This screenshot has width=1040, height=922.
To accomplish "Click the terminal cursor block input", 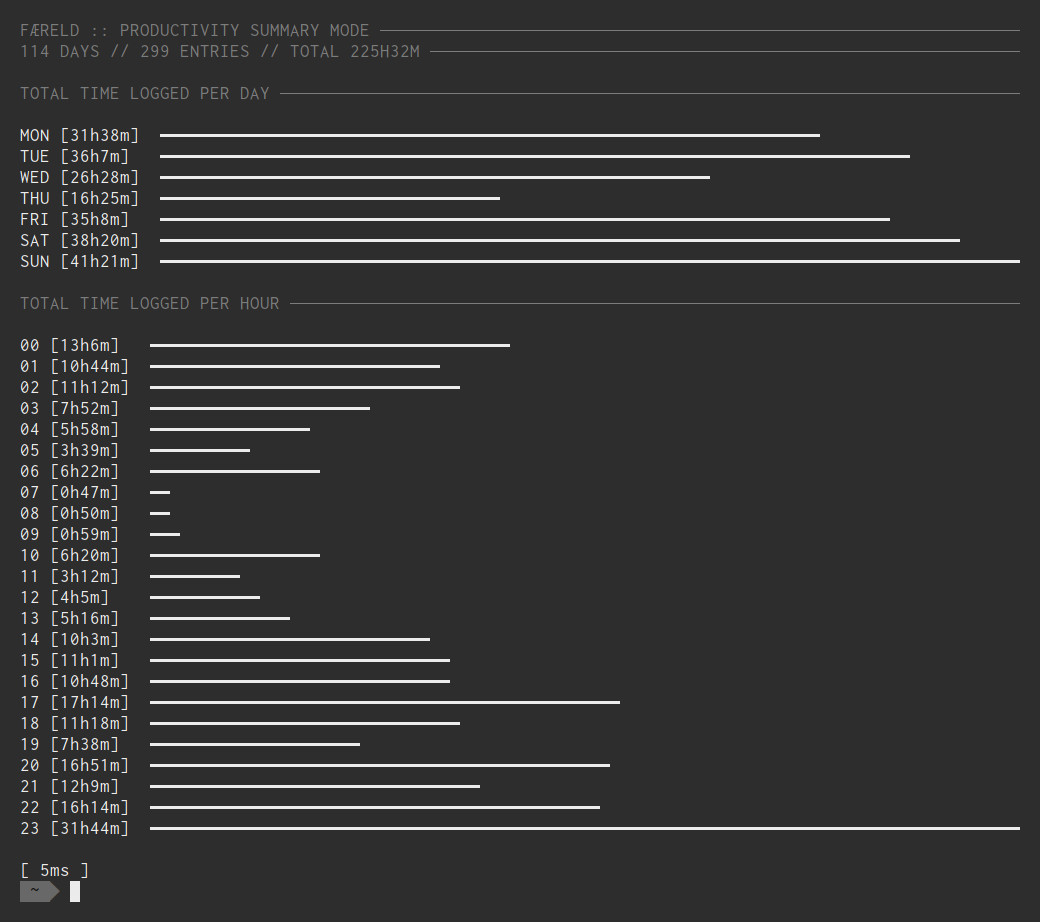I will point(75,891).
